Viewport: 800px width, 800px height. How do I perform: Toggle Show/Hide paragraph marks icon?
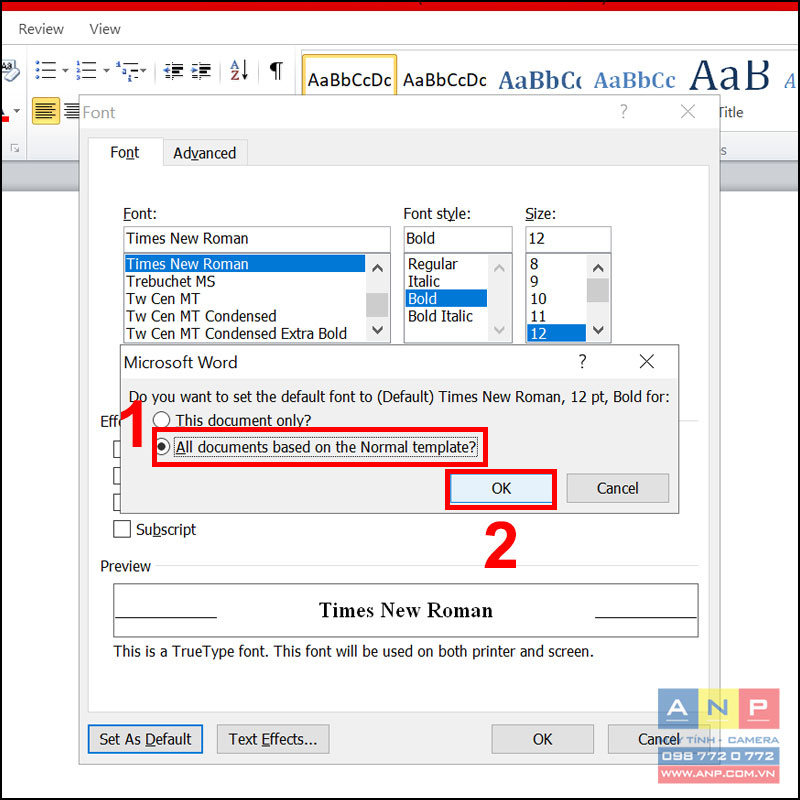[276, 70]
